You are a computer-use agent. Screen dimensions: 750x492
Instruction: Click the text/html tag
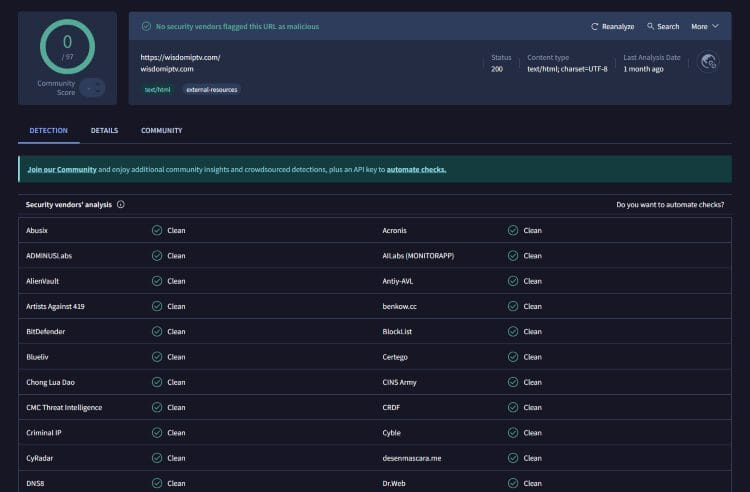point(157,89)
